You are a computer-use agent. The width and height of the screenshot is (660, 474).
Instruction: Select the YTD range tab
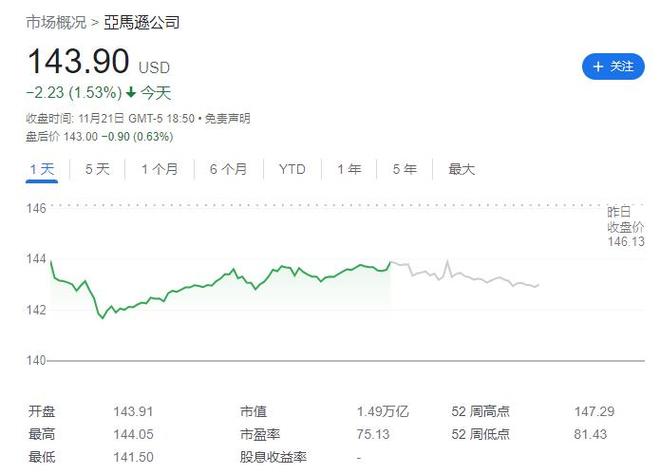click(292, 169)
